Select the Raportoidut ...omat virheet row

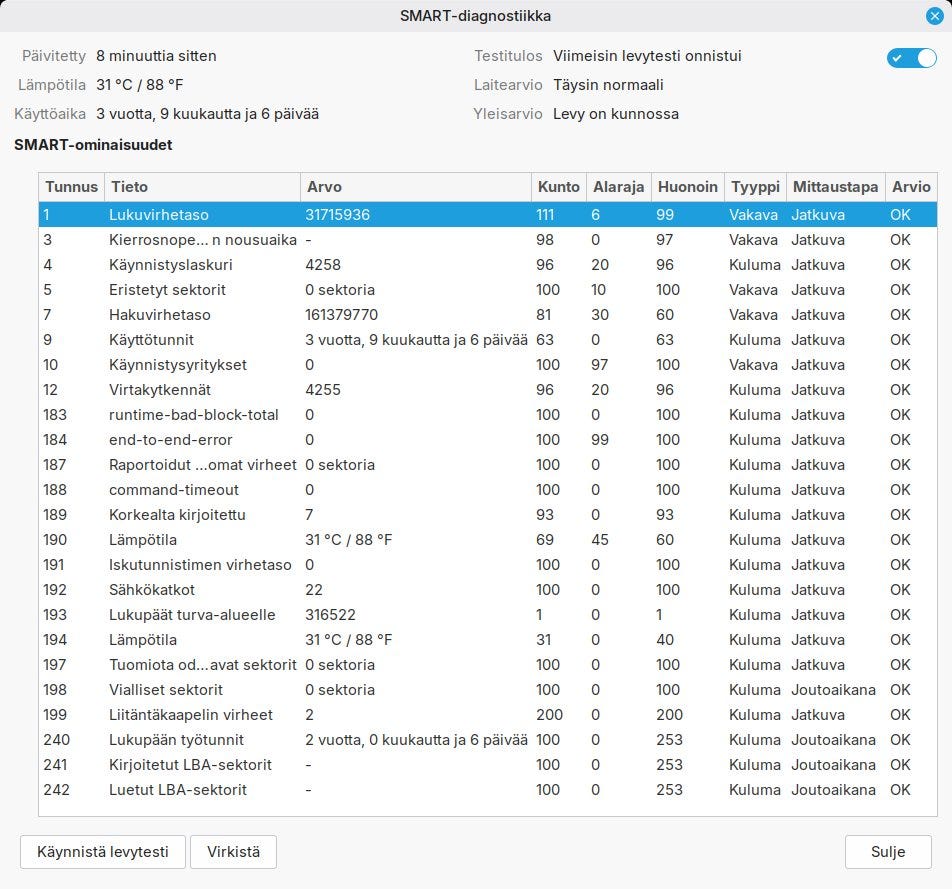[488, 465]
